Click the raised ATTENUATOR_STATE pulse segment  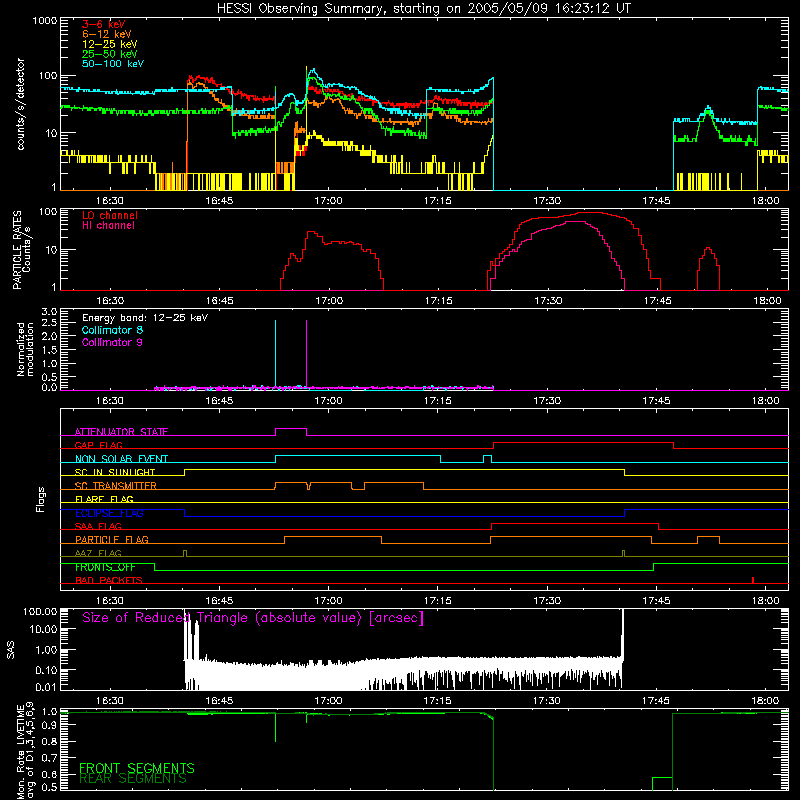[291, 429]
